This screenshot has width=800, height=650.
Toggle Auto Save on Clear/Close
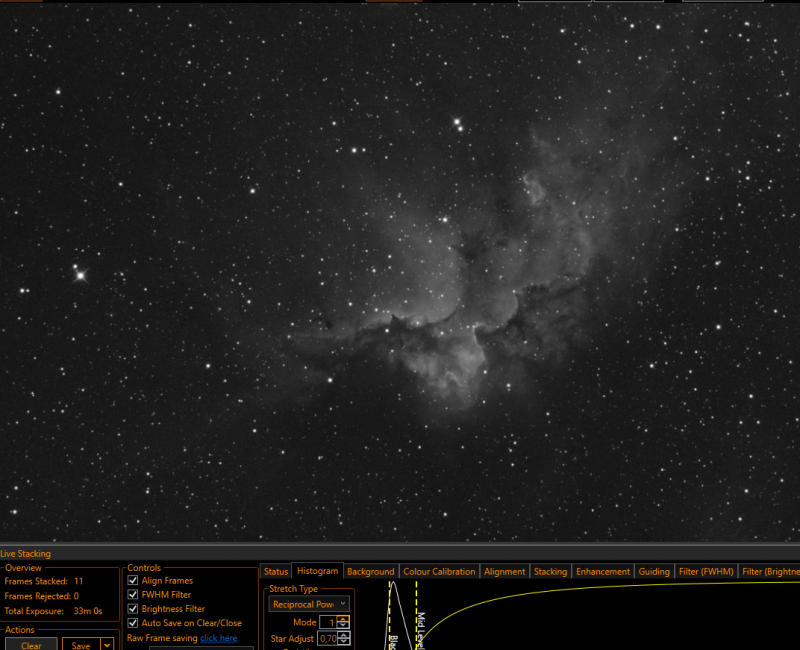(133, 623)
